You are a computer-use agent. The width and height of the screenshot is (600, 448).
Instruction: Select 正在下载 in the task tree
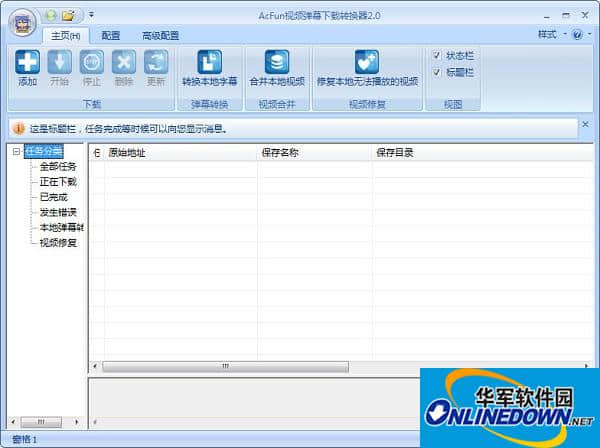[58, 182]
